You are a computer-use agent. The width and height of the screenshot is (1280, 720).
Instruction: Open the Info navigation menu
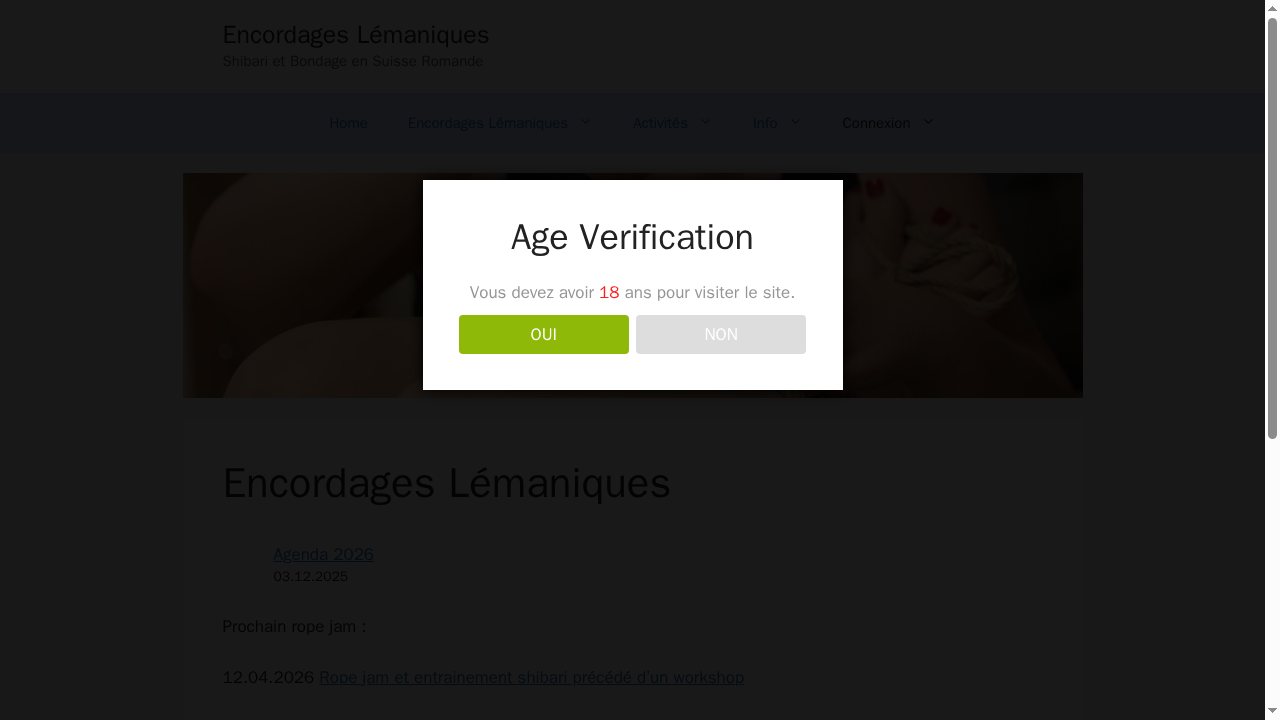click(765, 123)
